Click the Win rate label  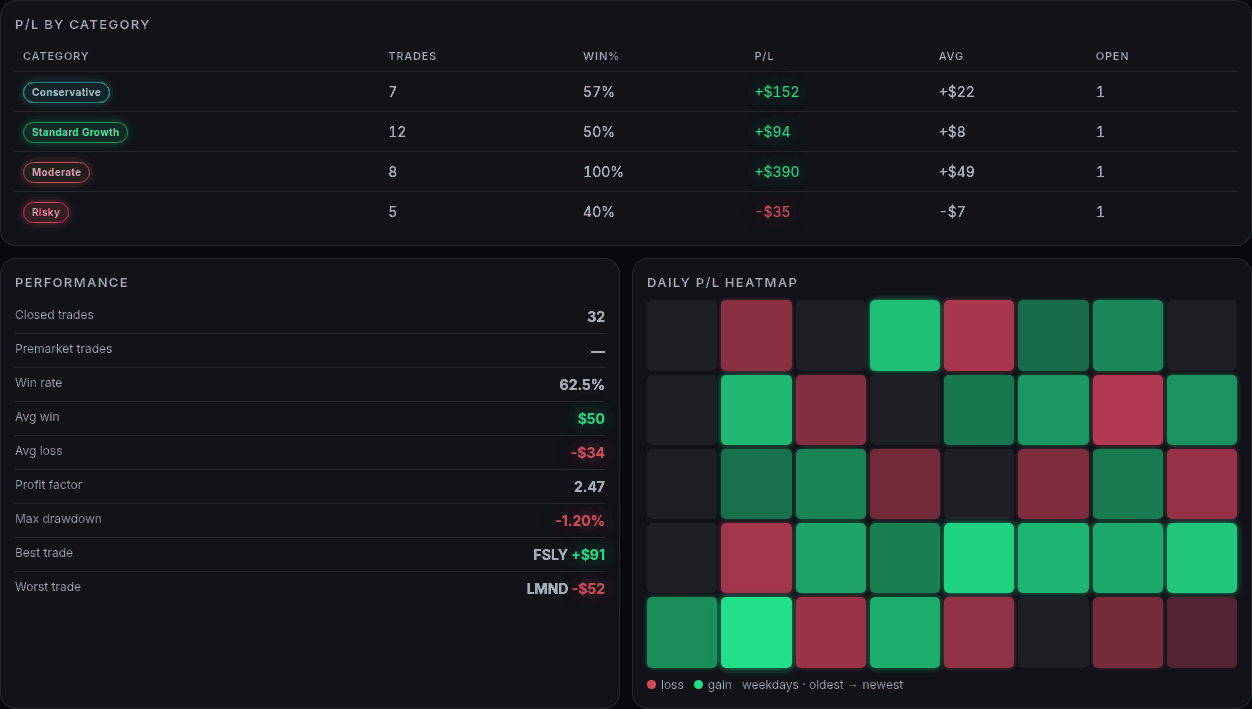[38, 383]
